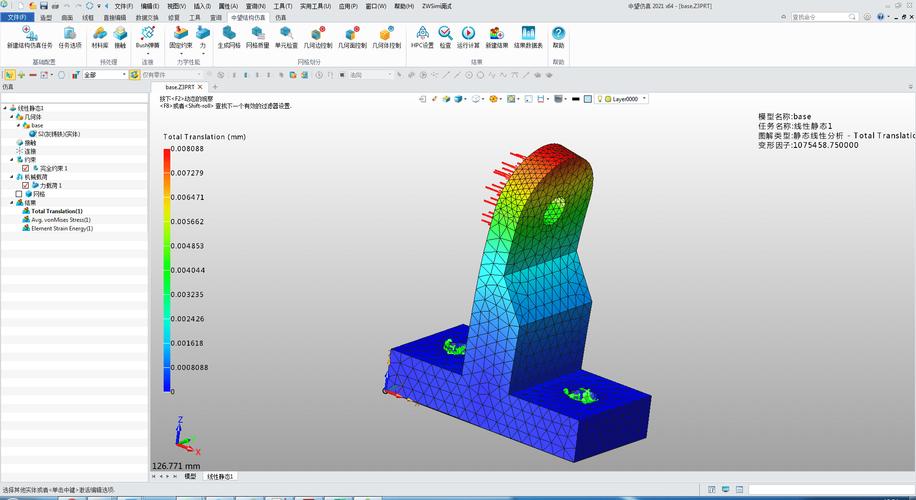Click the red minus icon in filter toolbar
Image resolution: width=916 pixels, height=500 pixels.
click(33, 75)
